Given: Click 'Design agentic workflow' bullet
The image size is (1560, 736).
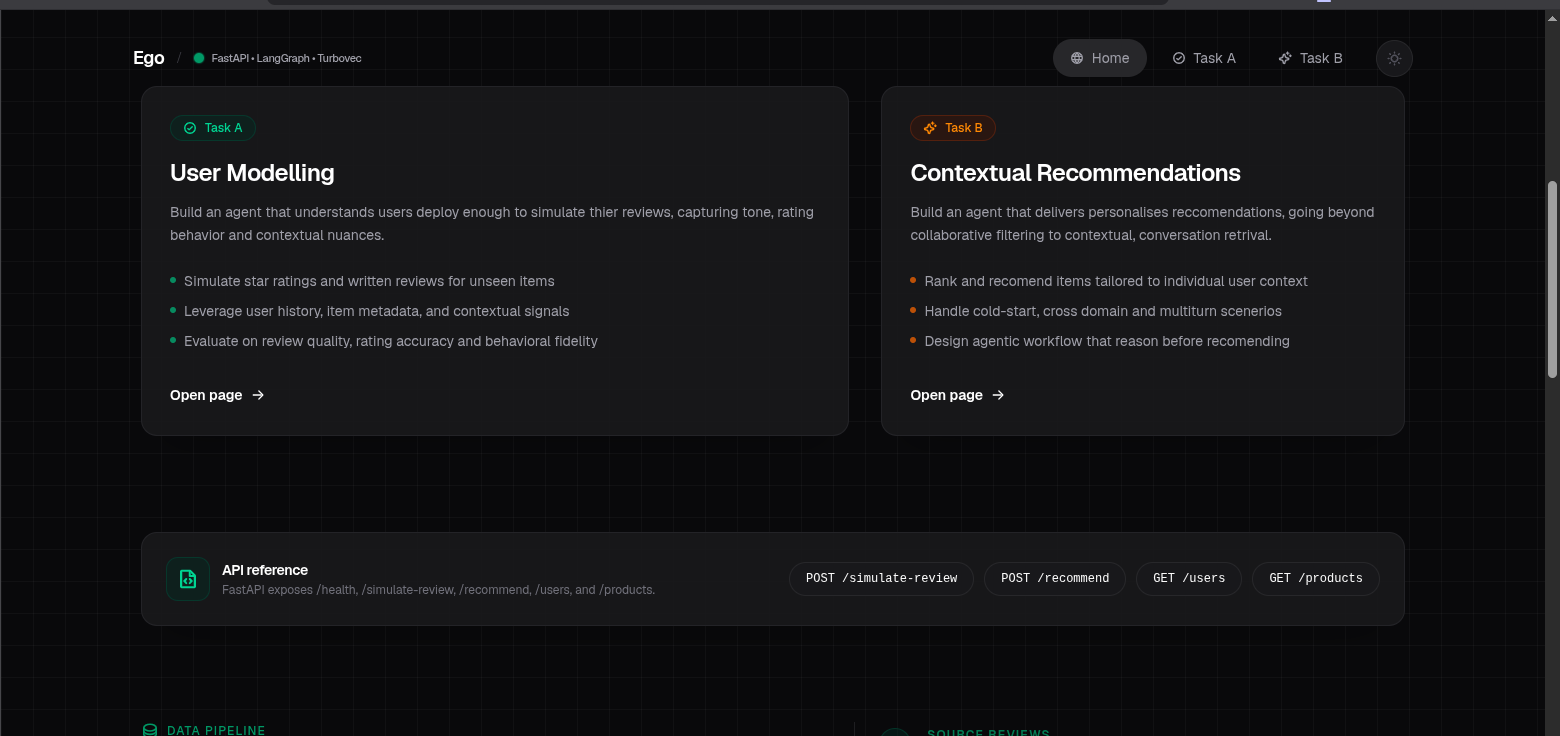Looking at the screenshot, I should tap(1107, 341).
